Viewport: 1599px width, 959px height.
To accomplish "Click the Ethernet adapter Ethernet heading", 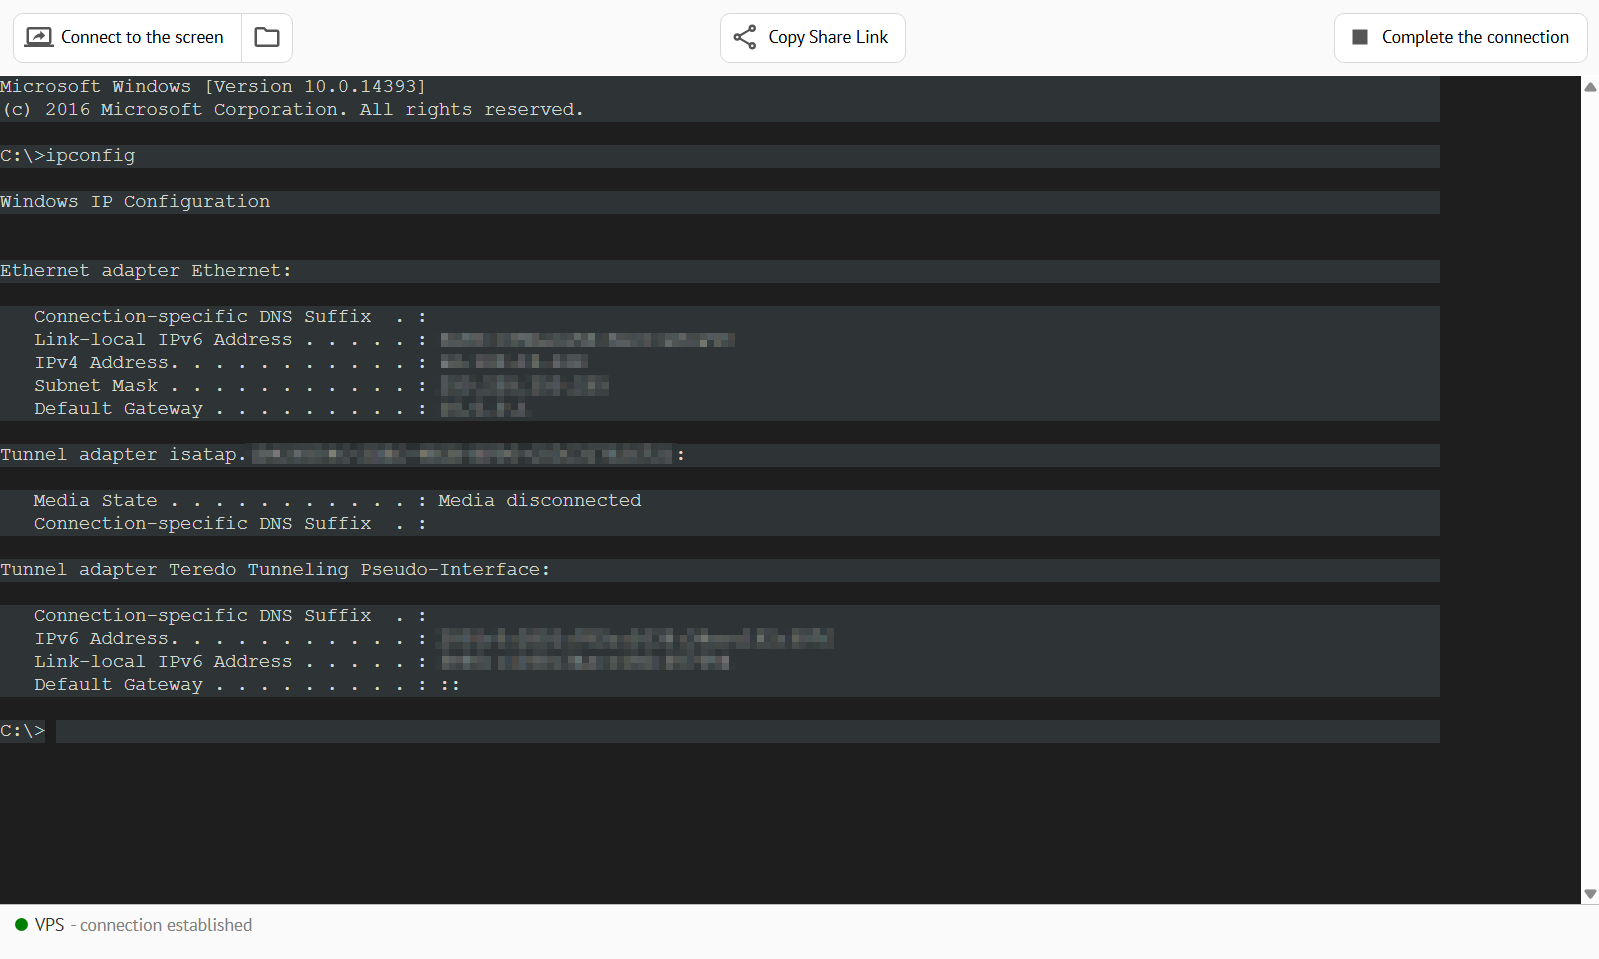I will [x=146, y=271].
